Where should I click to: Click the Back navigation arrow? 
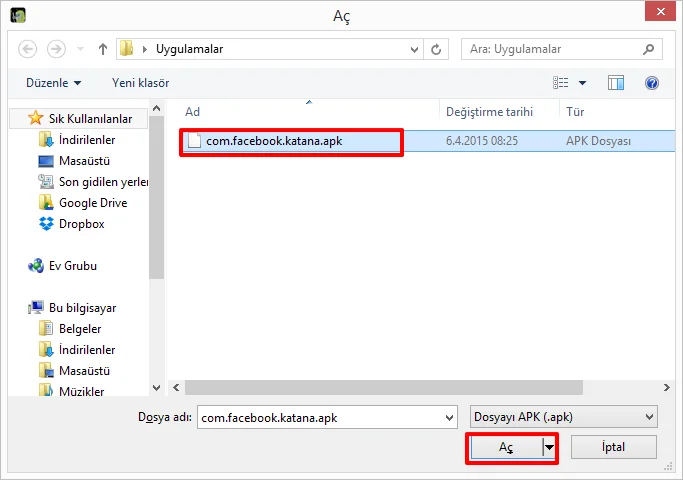click(27, 49)
